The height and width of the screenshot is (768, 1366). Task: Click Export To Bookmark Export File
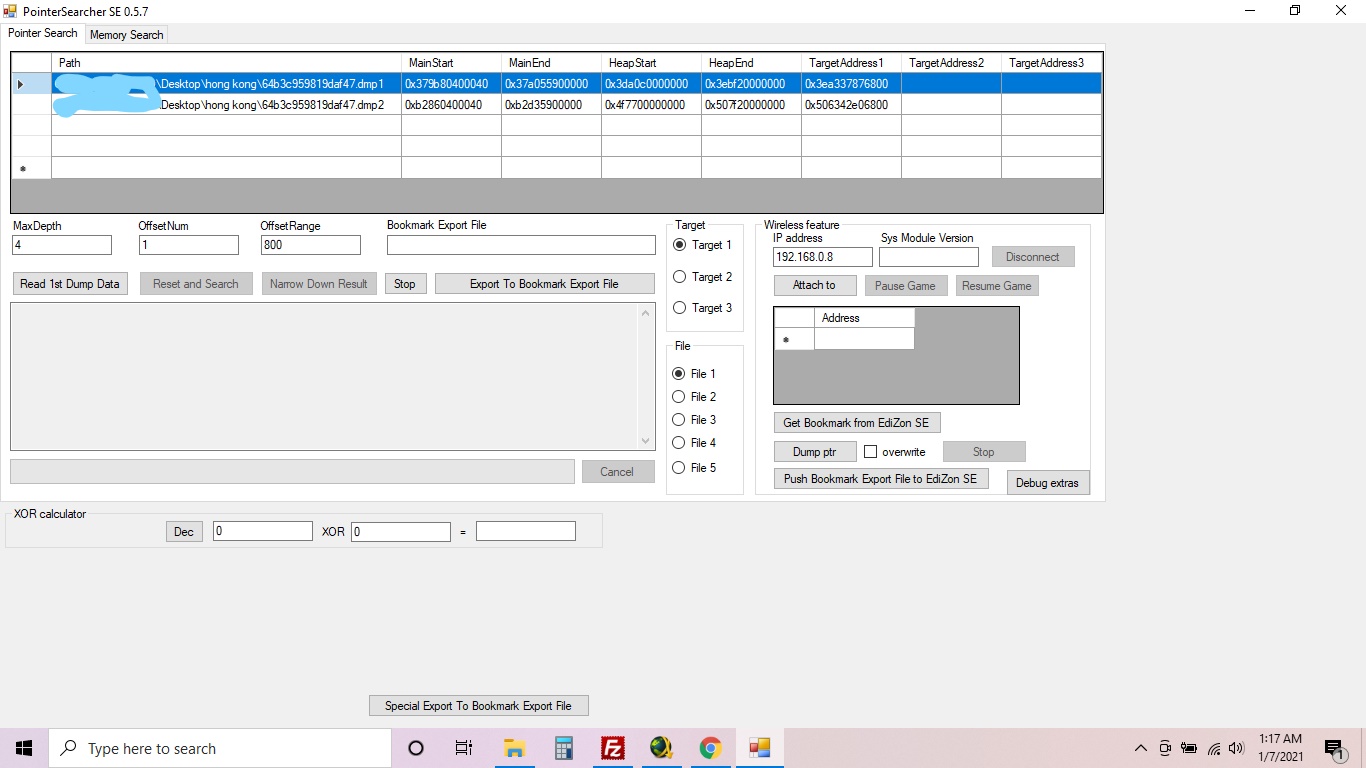[x=545, y=284]
